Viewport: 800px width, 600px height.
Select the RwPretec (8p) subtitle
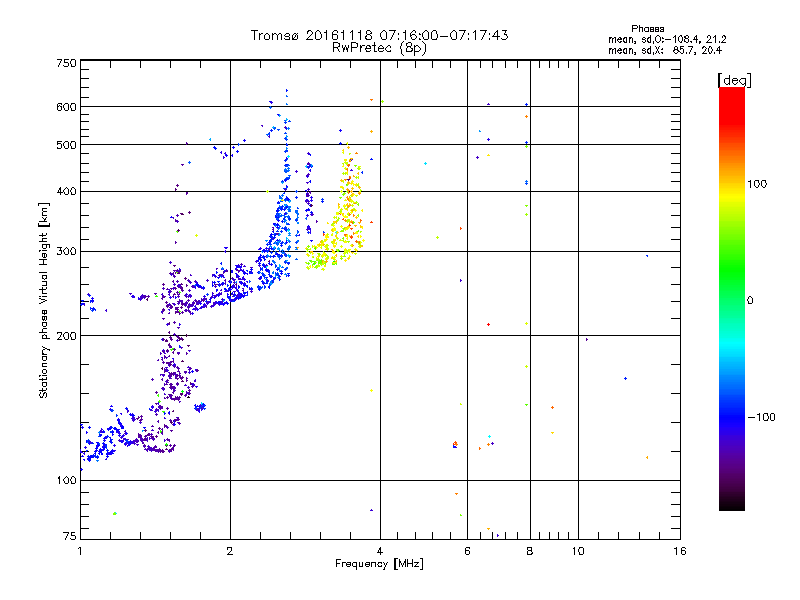pos(379,47)
